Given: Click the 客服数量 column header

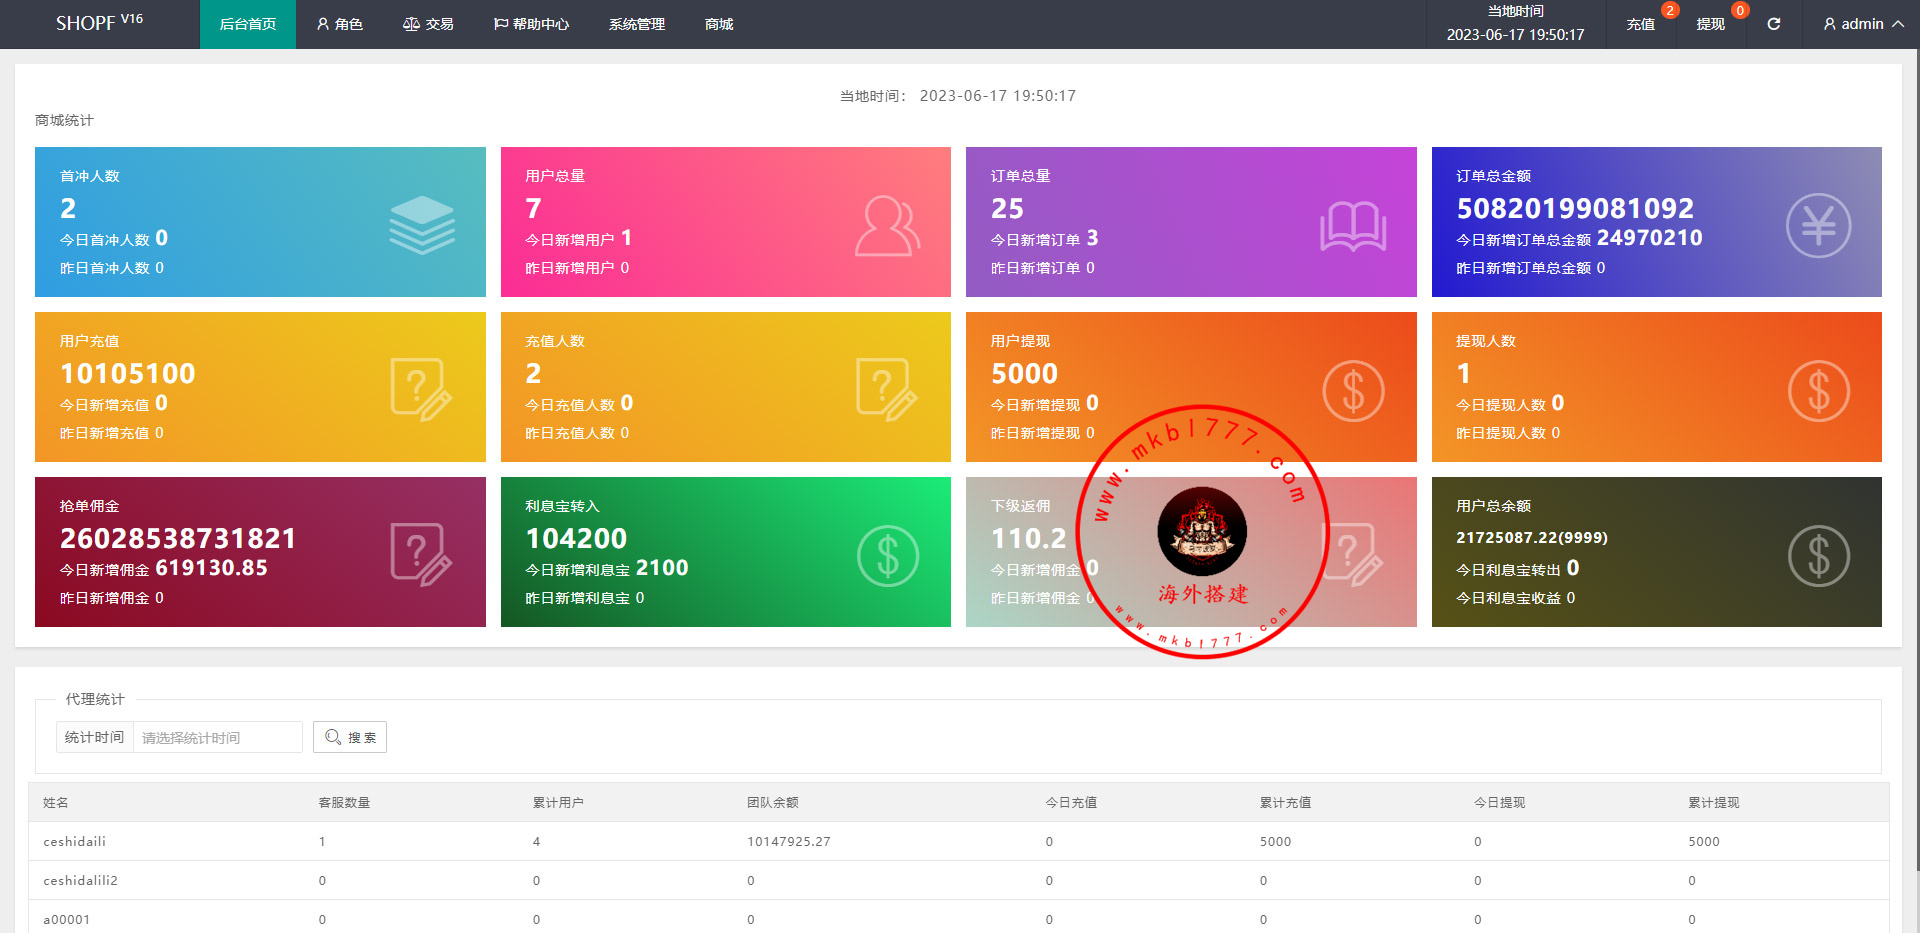Looking at the screenshot, I should coord(344,802).
